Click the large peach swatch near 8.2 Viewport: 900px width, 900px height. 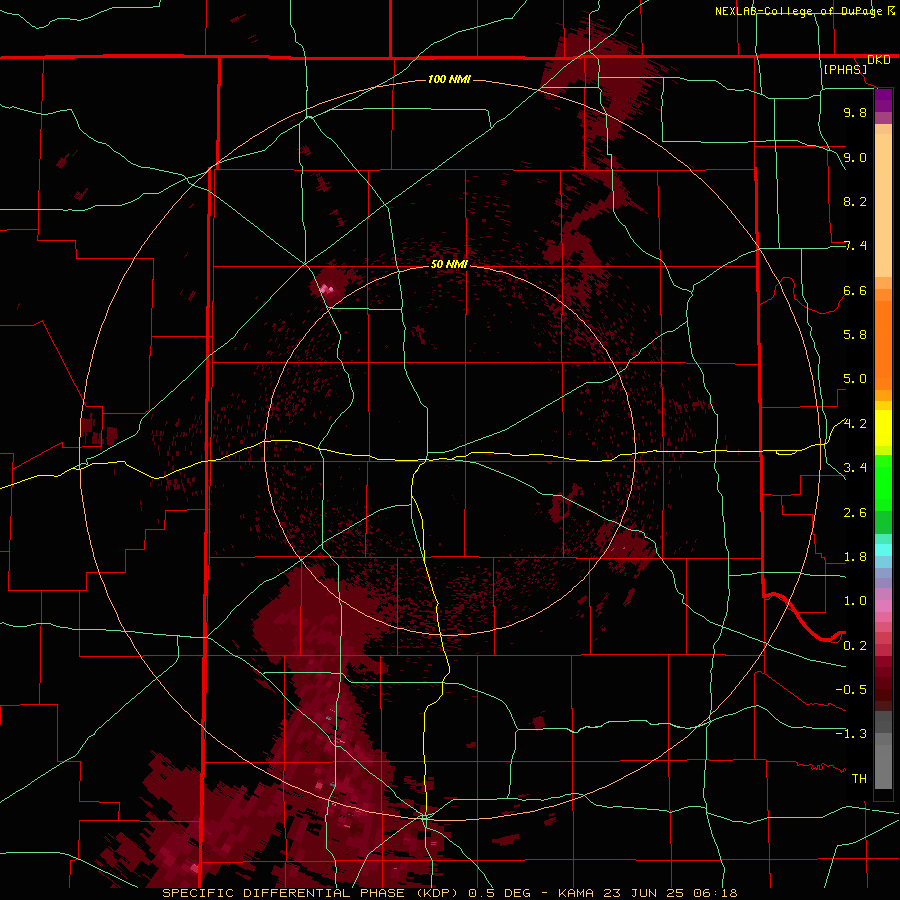pos(883,206)
